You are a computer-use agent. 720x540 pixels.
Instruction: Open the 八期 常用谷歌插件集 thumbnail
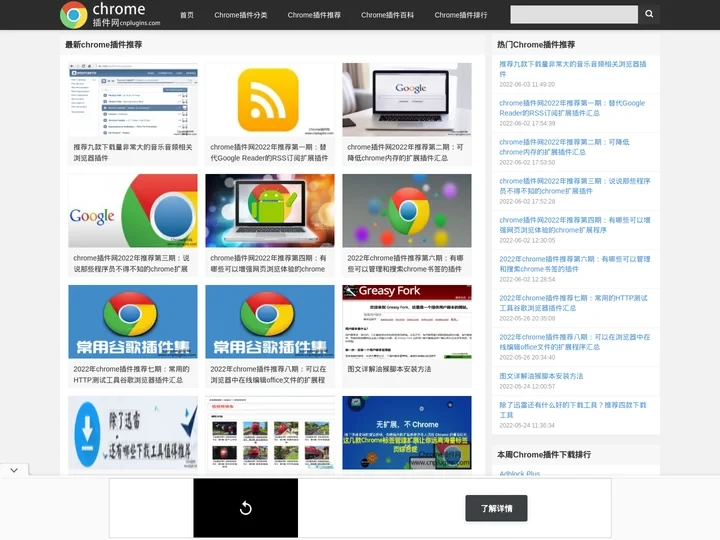tap(270, 321)
